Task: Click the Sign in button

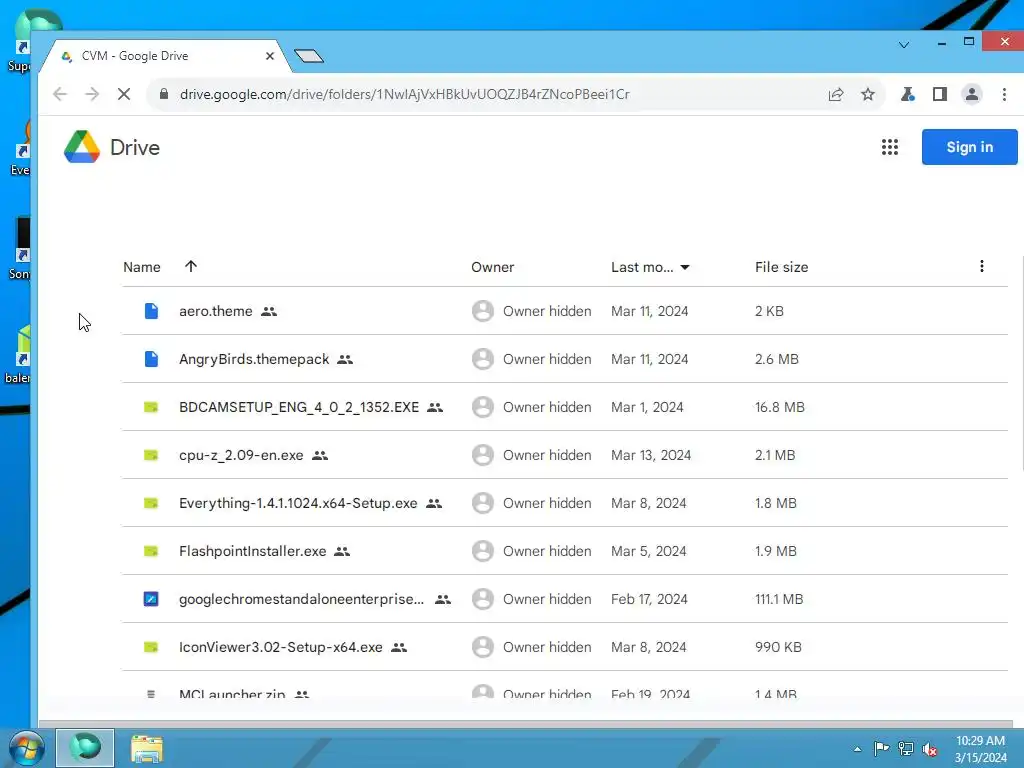Action: pos(969,147)
